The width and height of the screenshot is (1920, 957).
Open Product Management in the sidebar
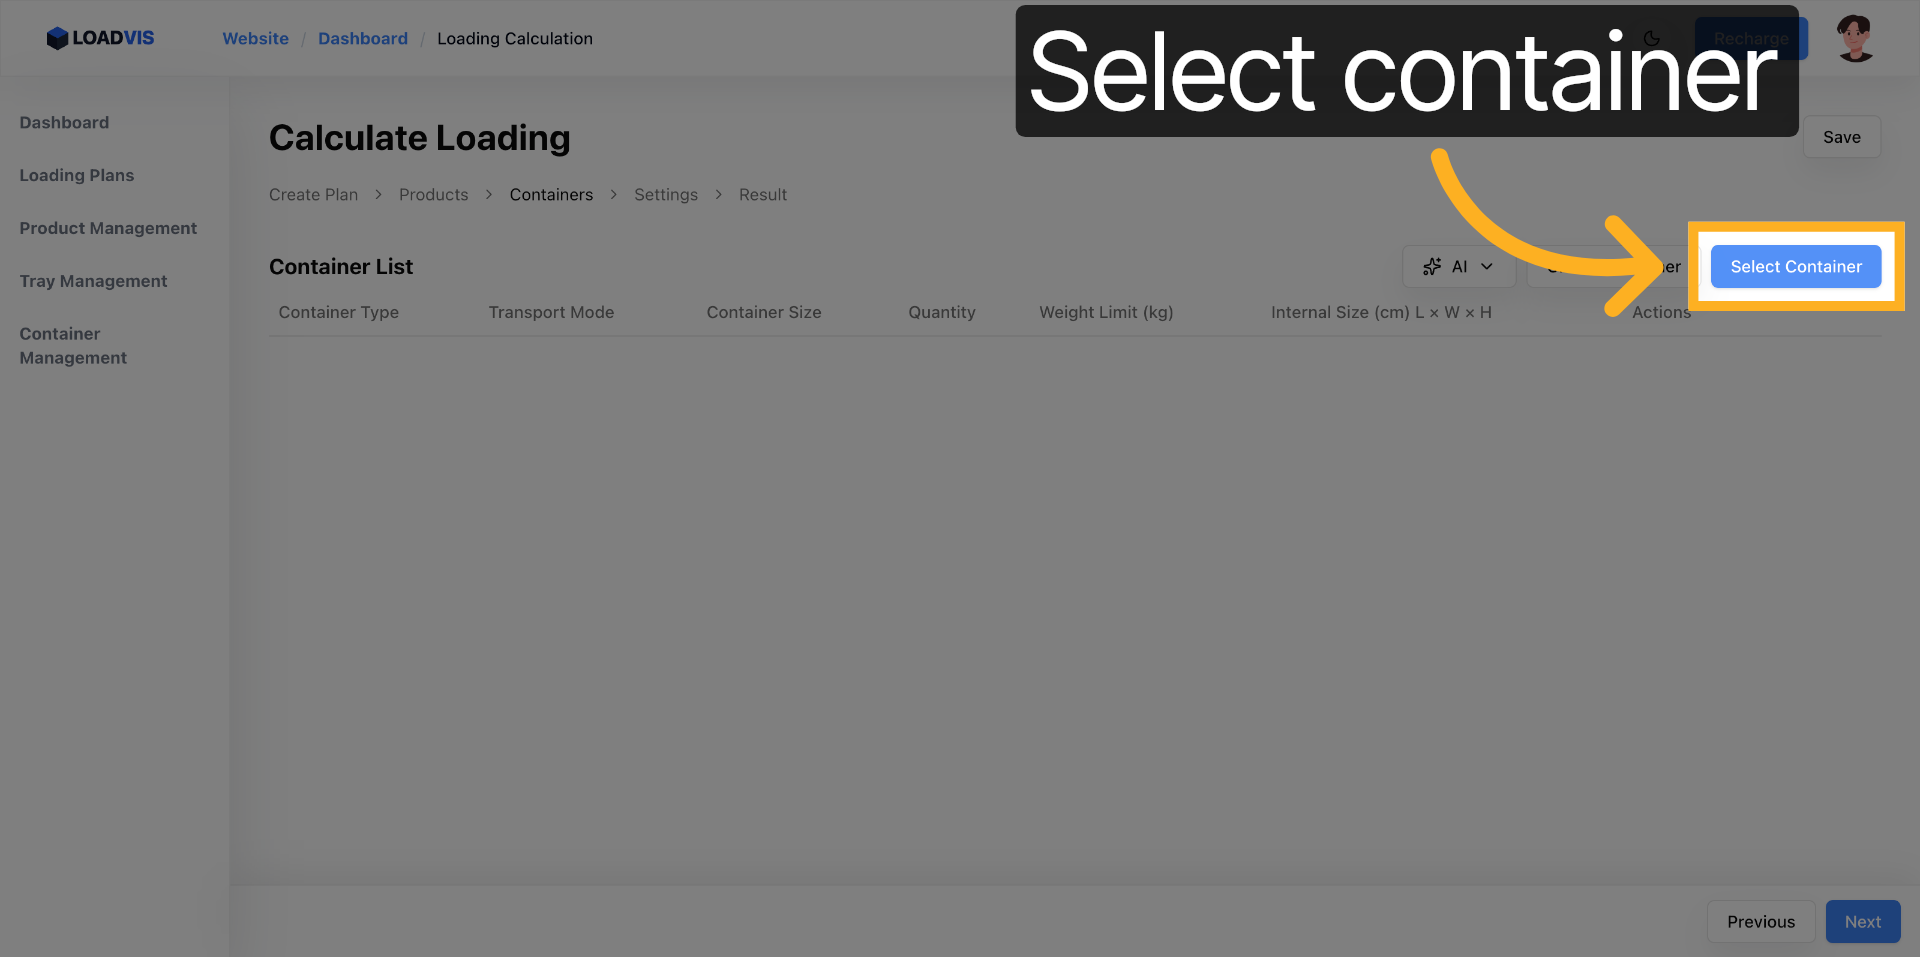[x=108, y=228]
